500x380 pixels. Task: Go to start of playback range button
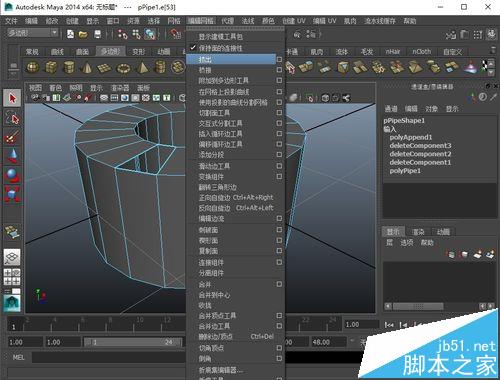click(x=389, y=324)
